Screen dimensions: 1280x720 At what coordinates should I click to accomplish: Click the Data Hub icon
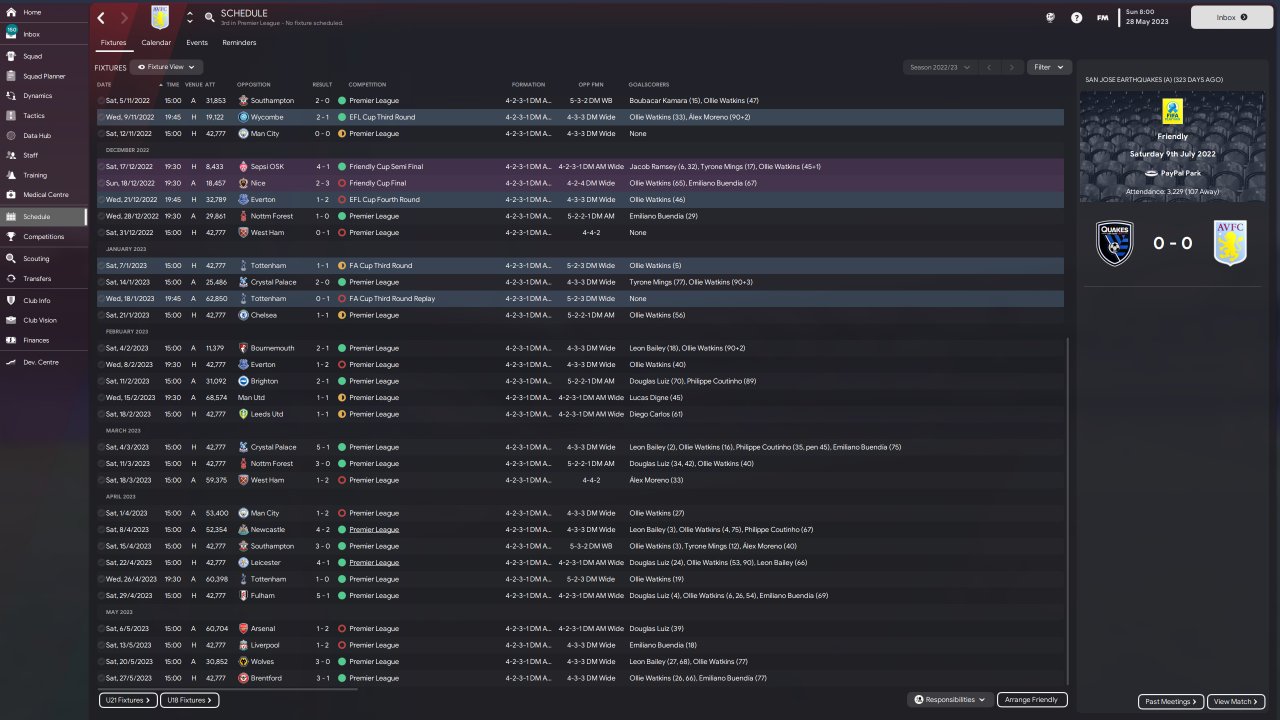pyautogui.click(x=11, y=136)
